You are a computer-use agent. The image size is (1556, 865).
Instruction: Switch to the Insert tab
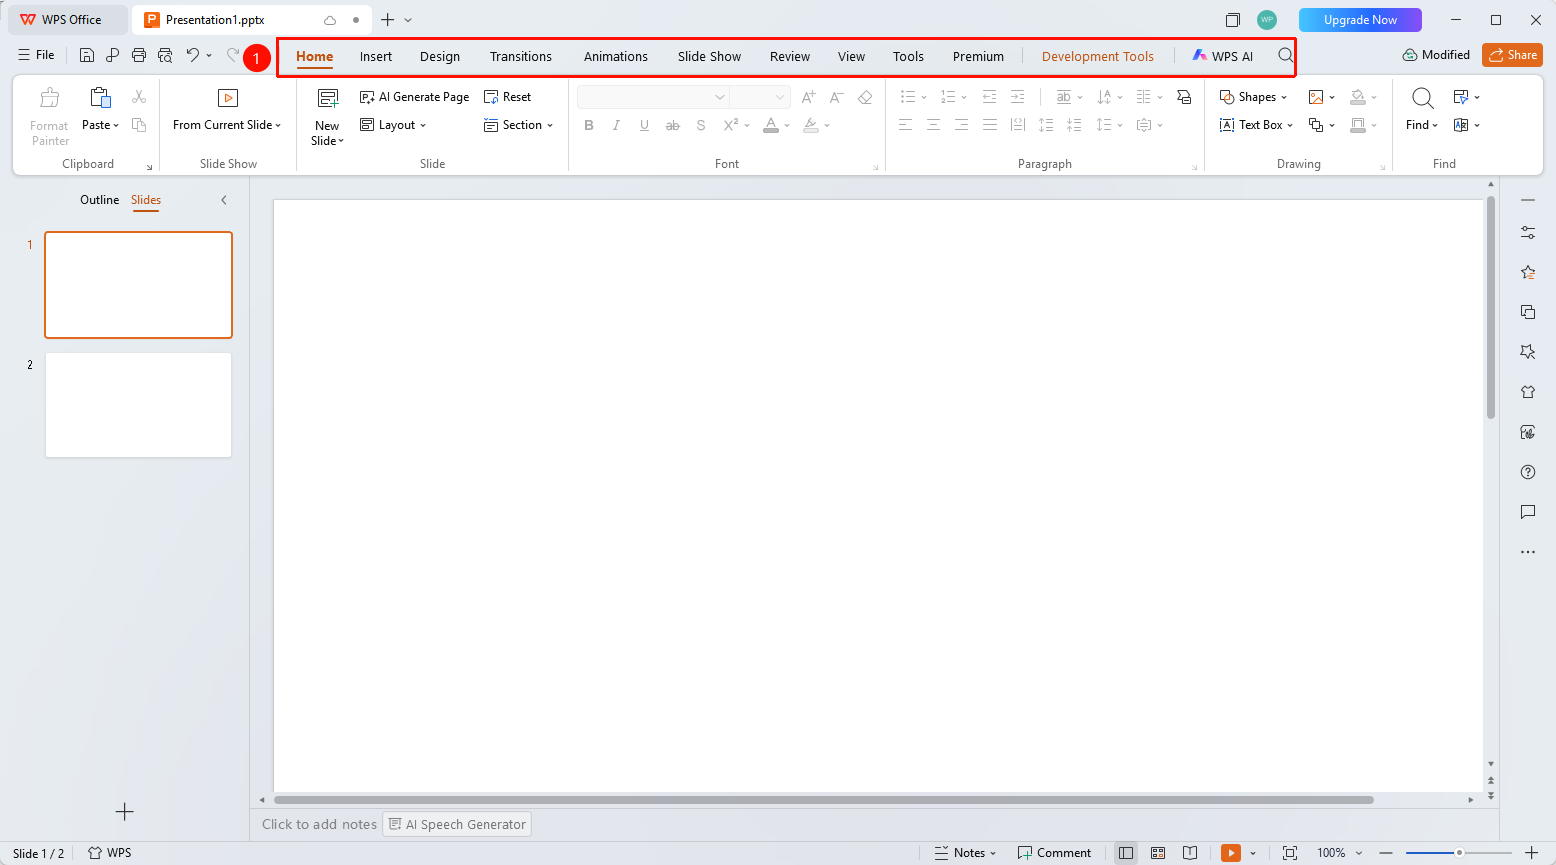(376, 57)
